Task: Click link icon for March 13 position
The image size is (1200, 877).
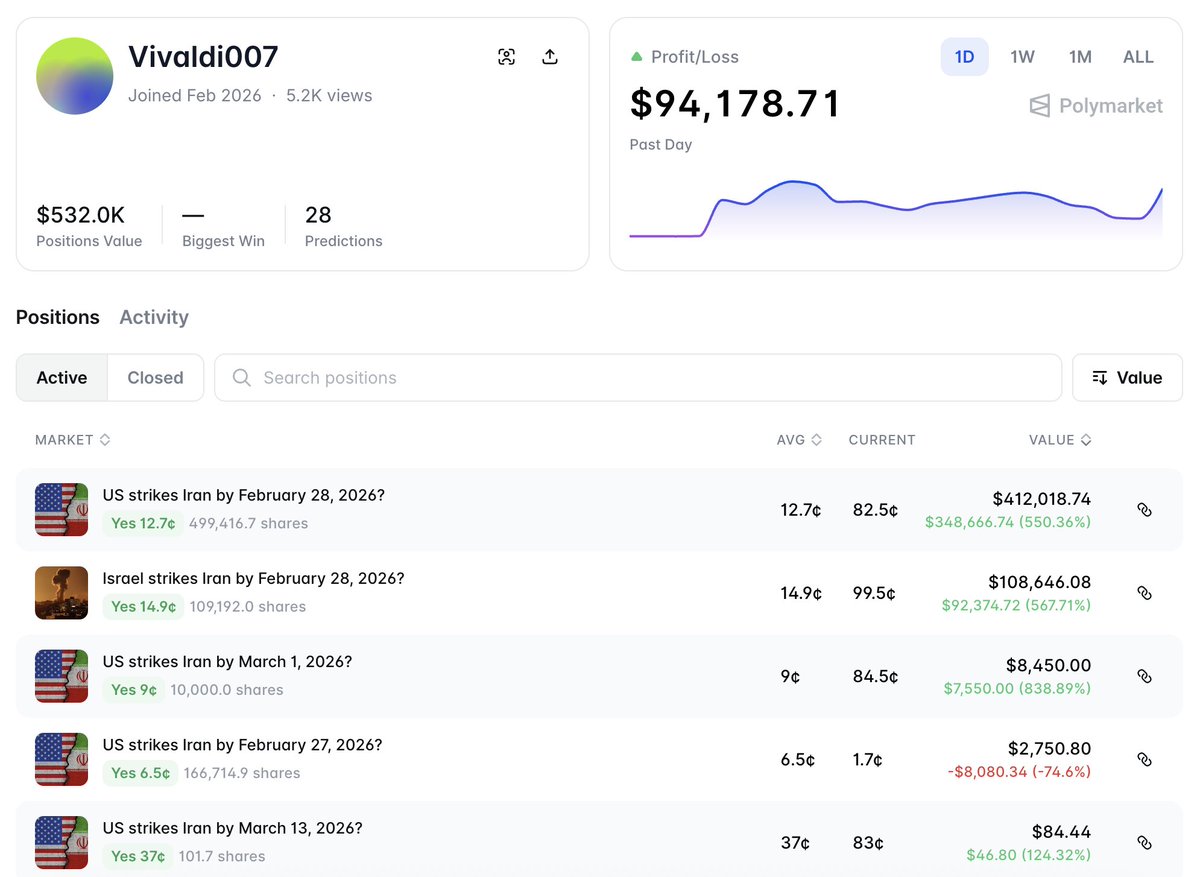Action: pos(1144,842)
